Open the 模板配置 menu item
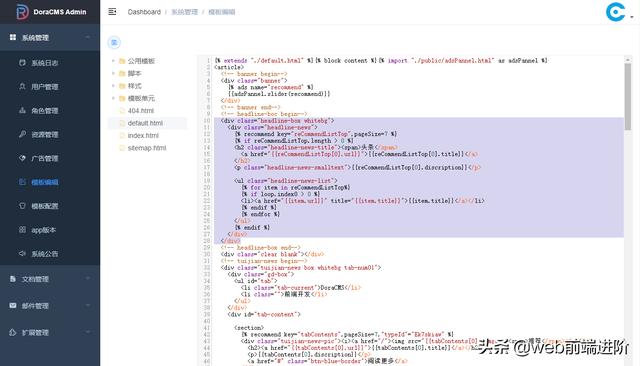The height and width of the screenshot is (366, 640). [50, 206]
